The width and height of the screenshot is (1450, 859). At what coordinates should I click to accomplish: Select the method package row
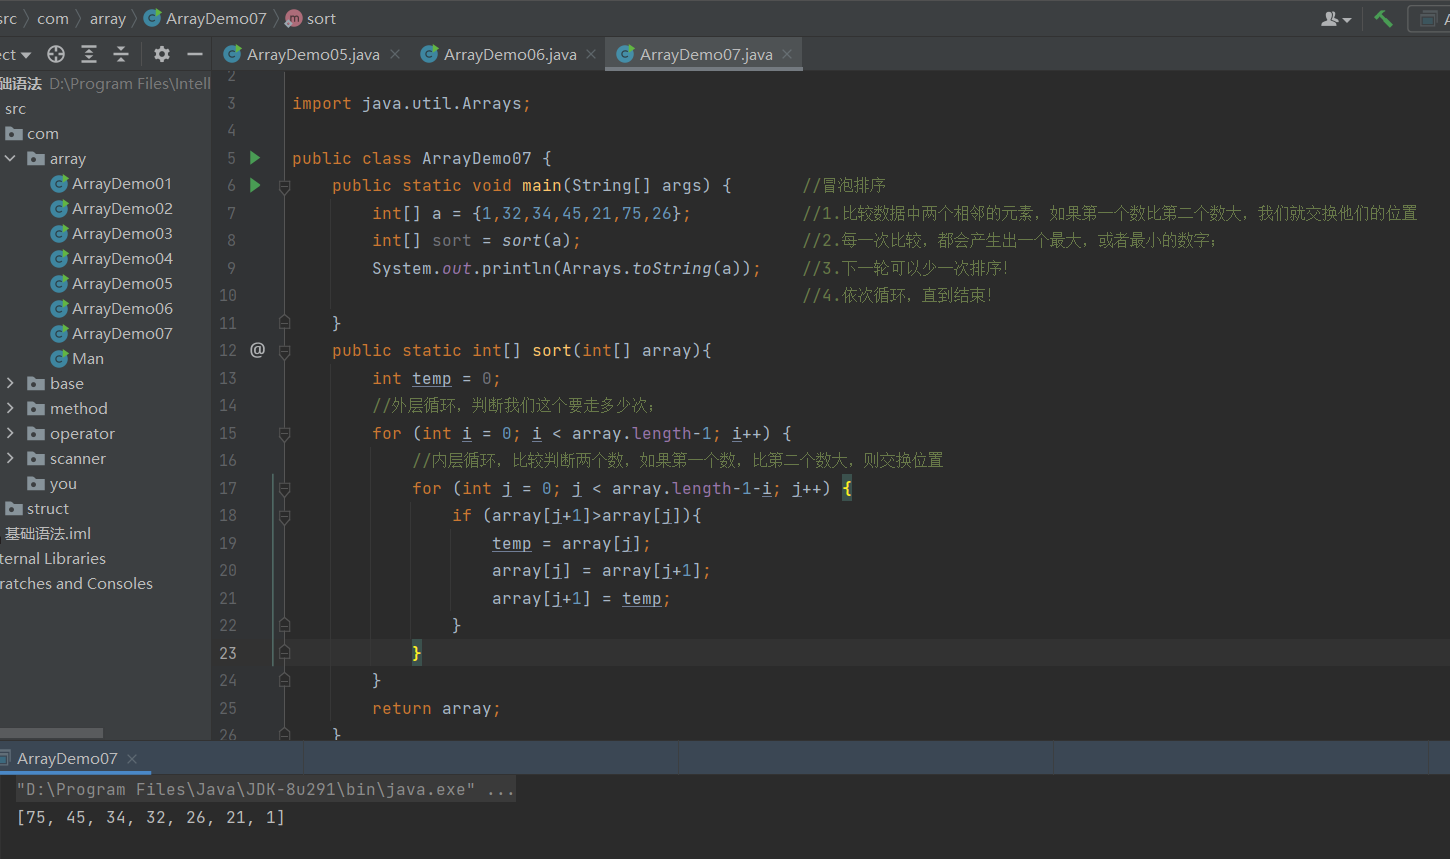coord(105,409)
